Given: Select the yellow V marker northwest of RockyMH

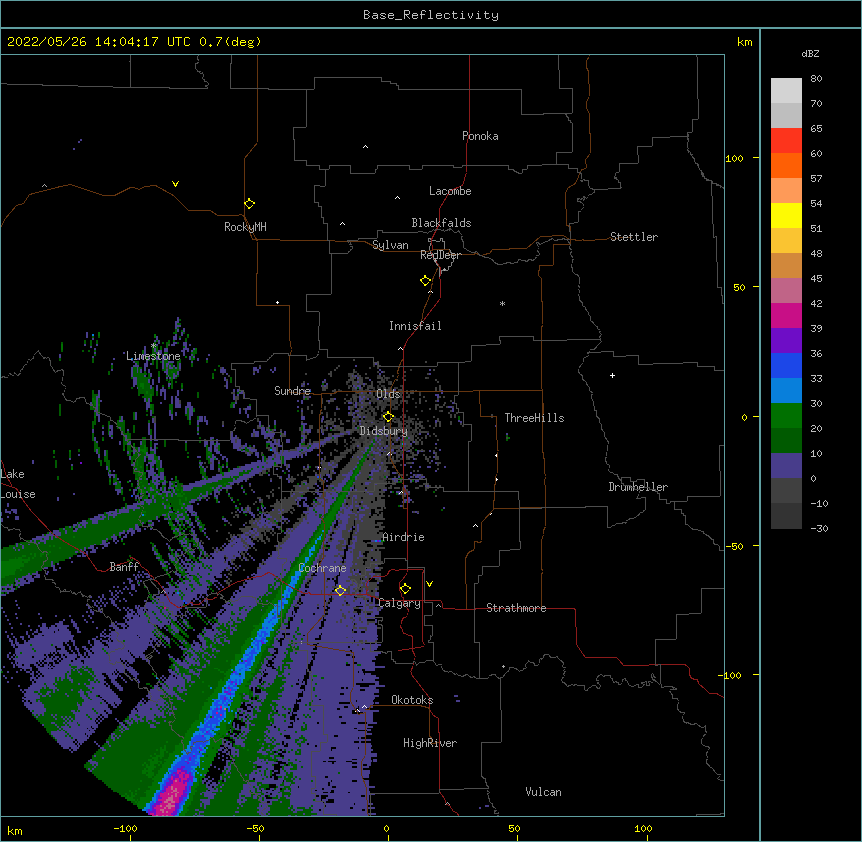Looking at the screenshot, I should pos(175,184).
